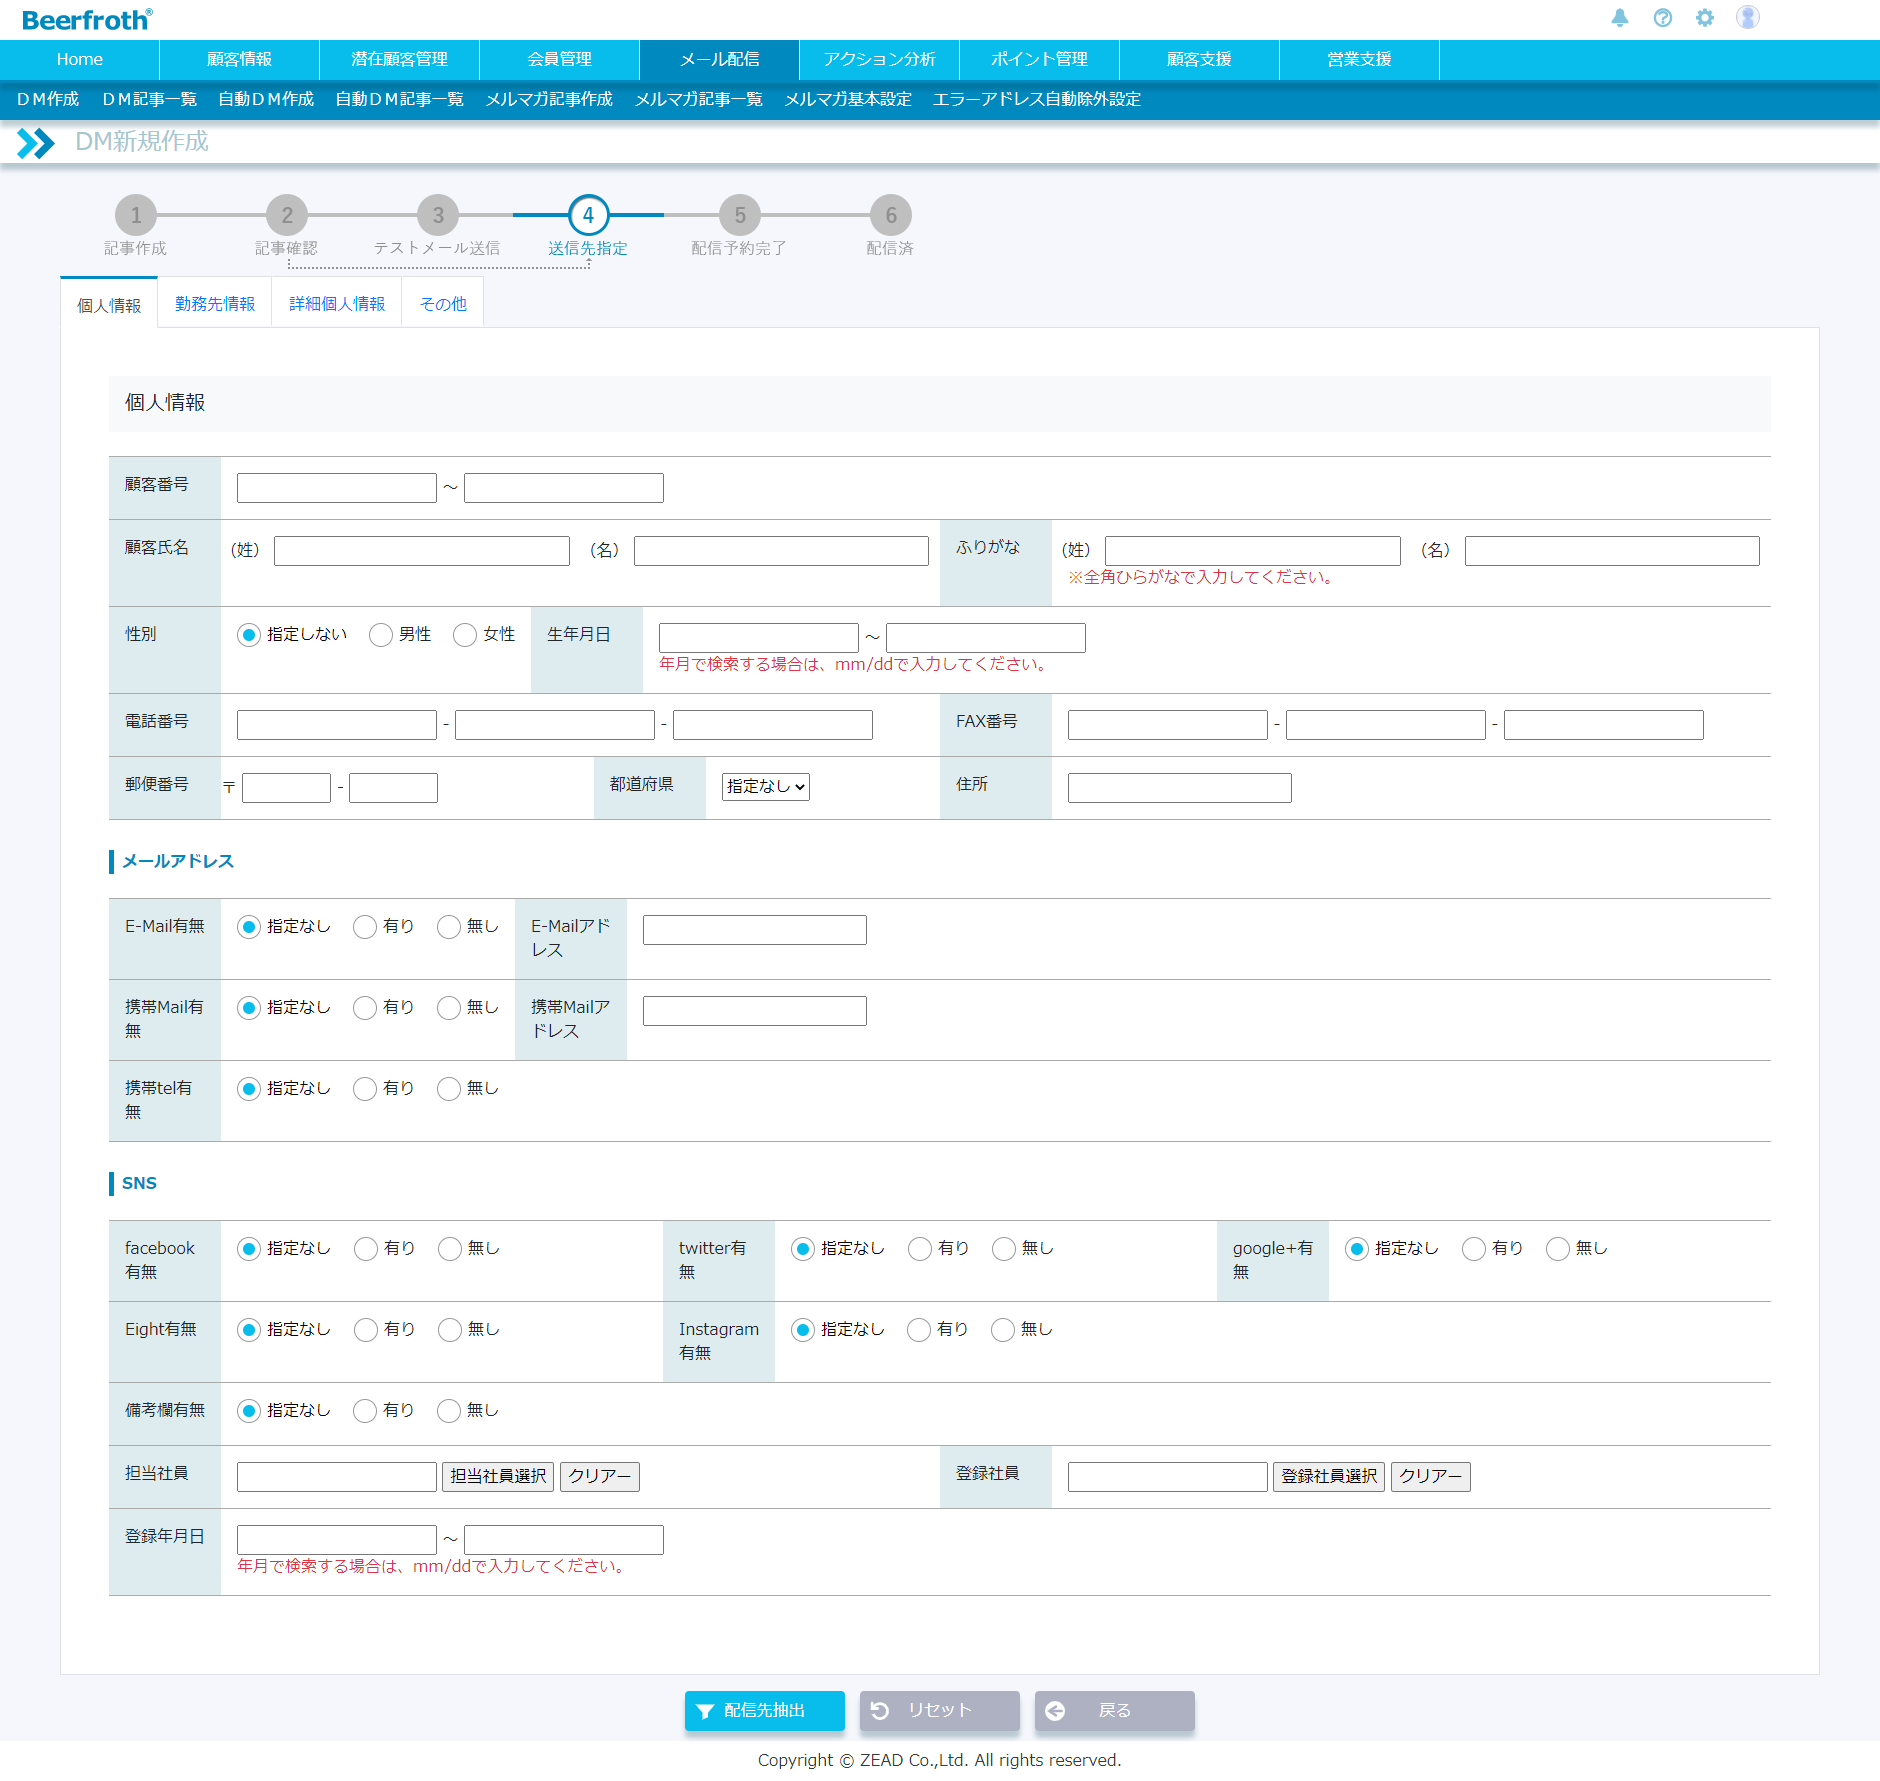This screenshot has height=1781, width=1880.
Task: Click the user profile avatar icon
Action: click(1747, 18)
